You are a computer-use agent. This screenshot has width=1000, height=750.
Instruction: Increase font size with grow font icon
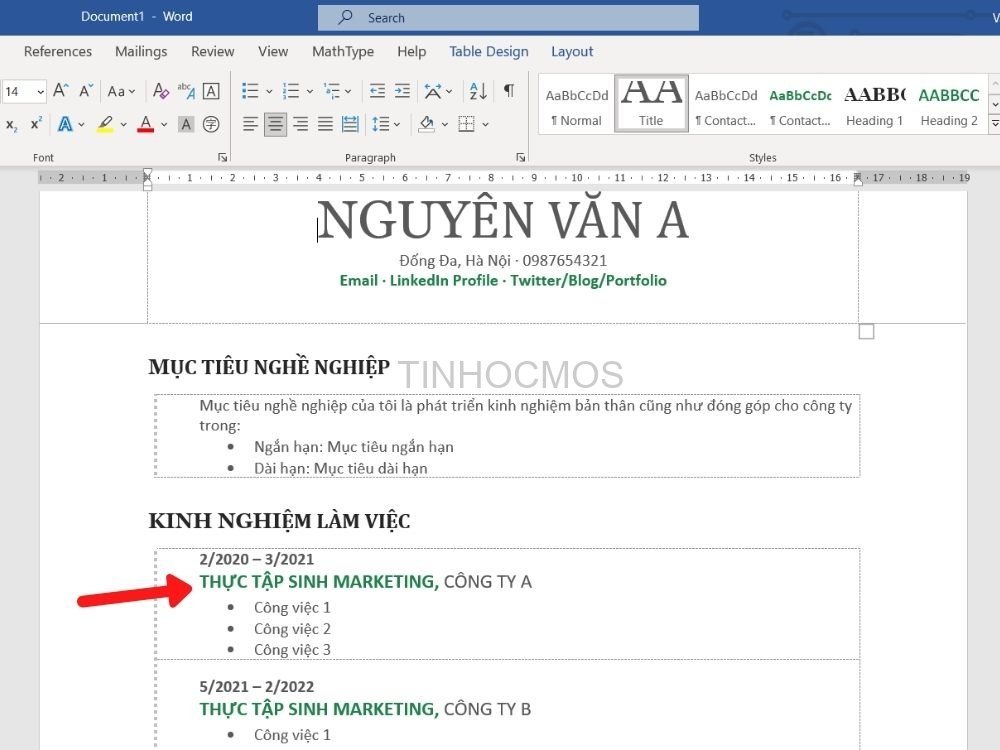point(61,91)
